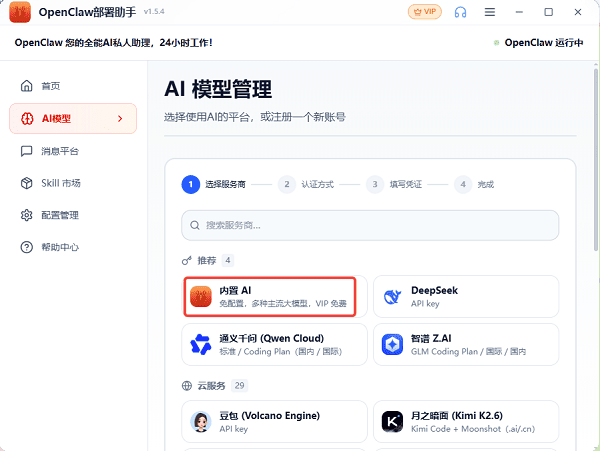Select step 3 填写凭证

(x=394, y=185)
